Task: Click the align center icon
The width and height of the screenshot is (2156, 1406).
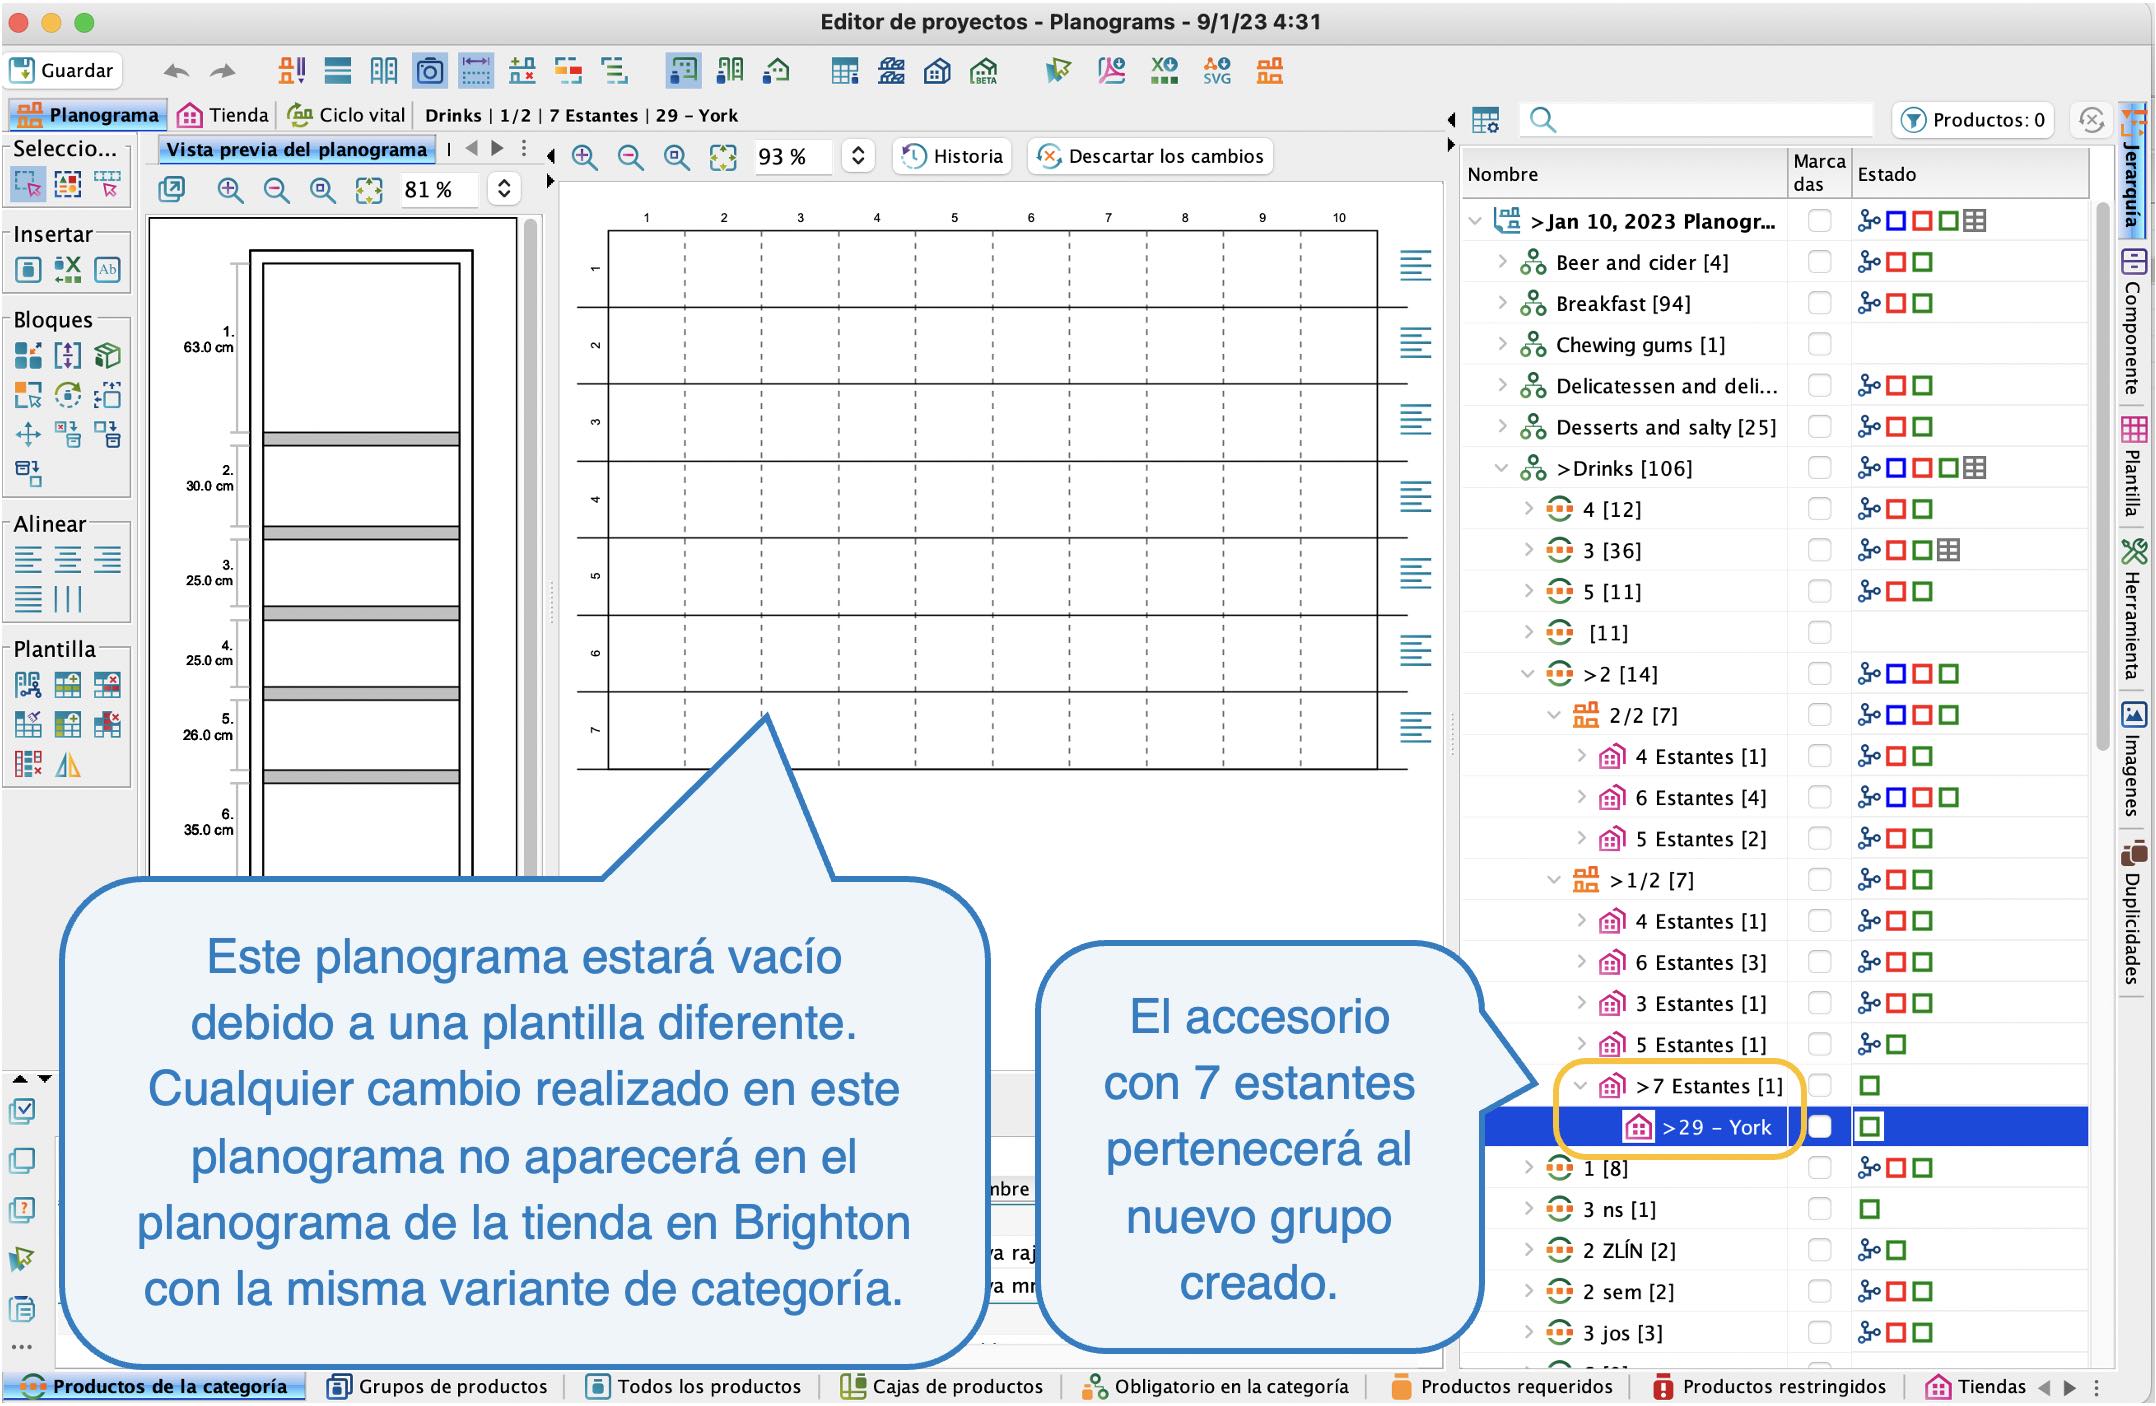Action: [67, 560]
